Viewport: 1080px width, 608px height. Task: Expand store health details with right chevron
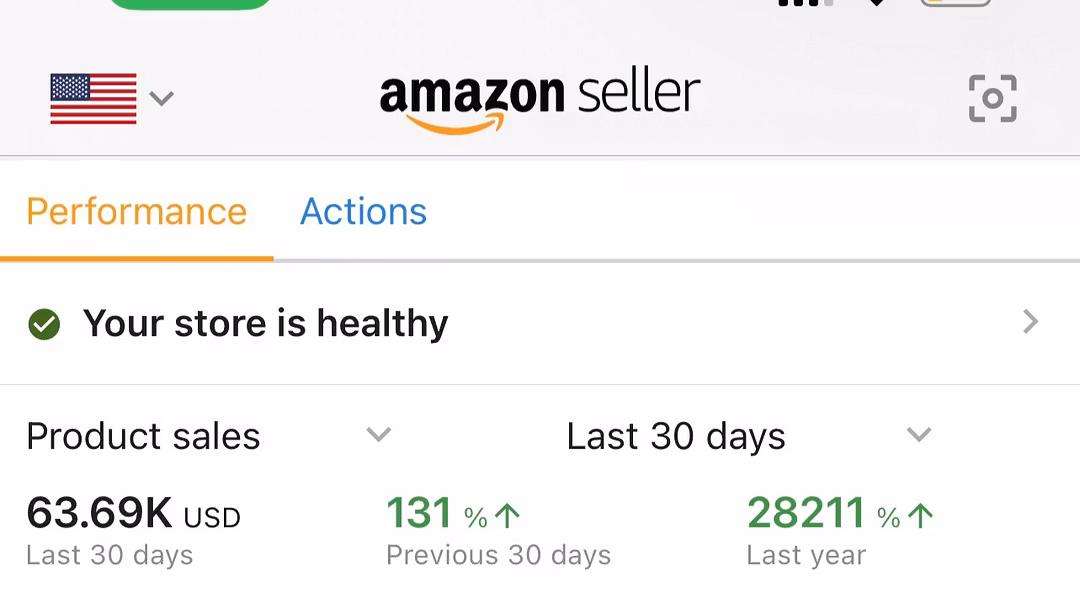pos(1030,322)
